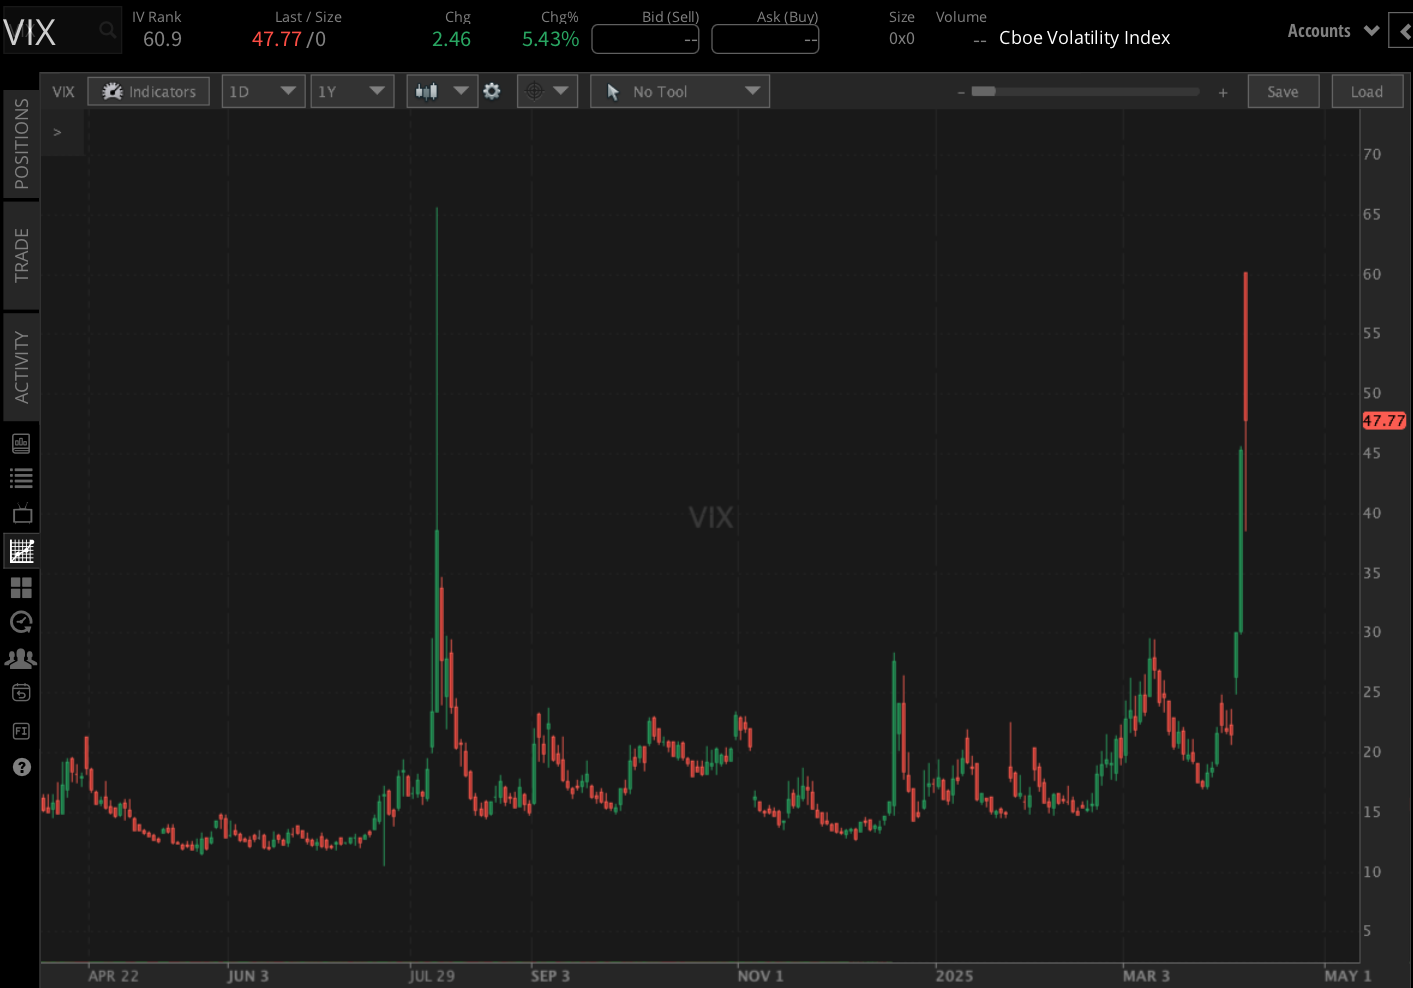Viewport: 1413px width, 988px height.
Task: Open the 1Y time range dropdown
Action: [x=352, y=90]
